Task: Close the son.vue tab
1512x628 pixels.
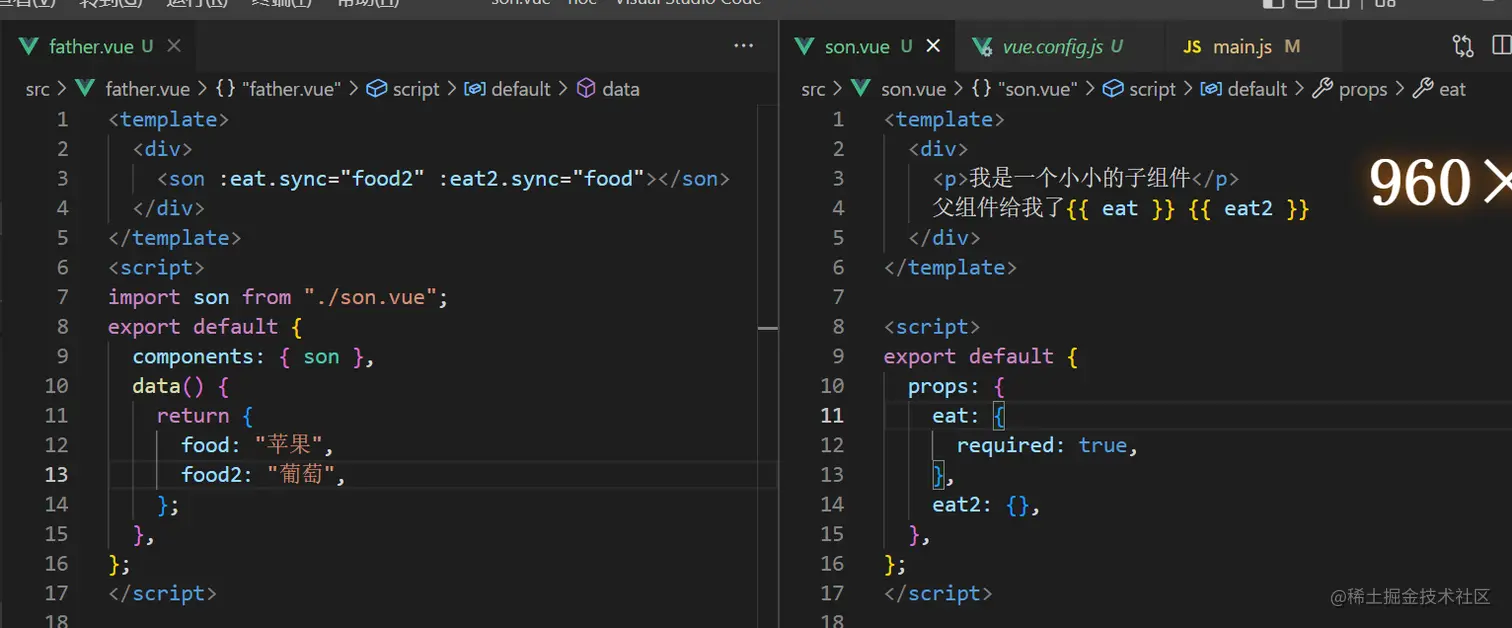Action: tap(933, 46)
